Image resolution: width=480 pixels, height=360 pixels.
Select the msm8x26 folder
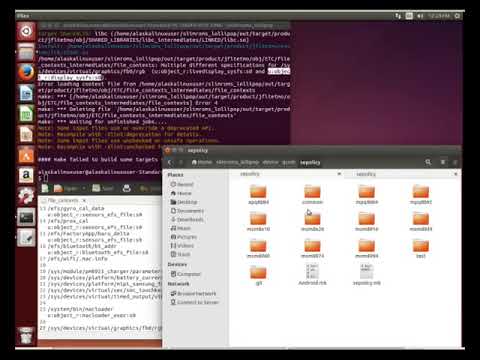tap(312, 221)
